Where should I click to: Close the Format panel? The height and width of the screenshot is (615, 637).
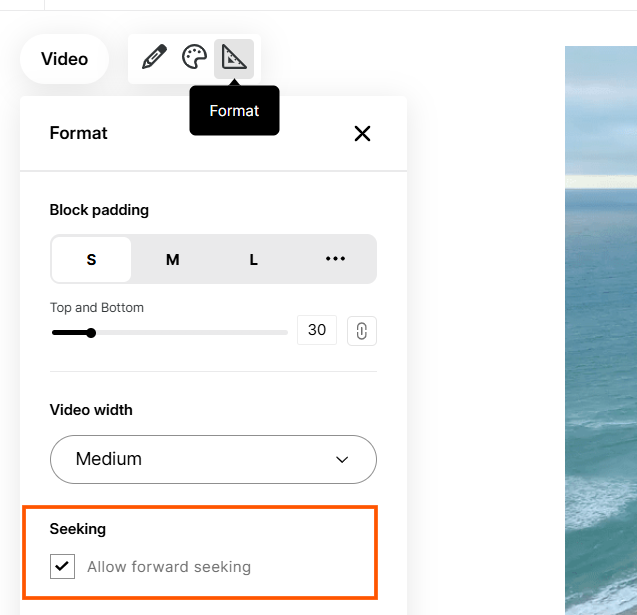pos(362,133)
